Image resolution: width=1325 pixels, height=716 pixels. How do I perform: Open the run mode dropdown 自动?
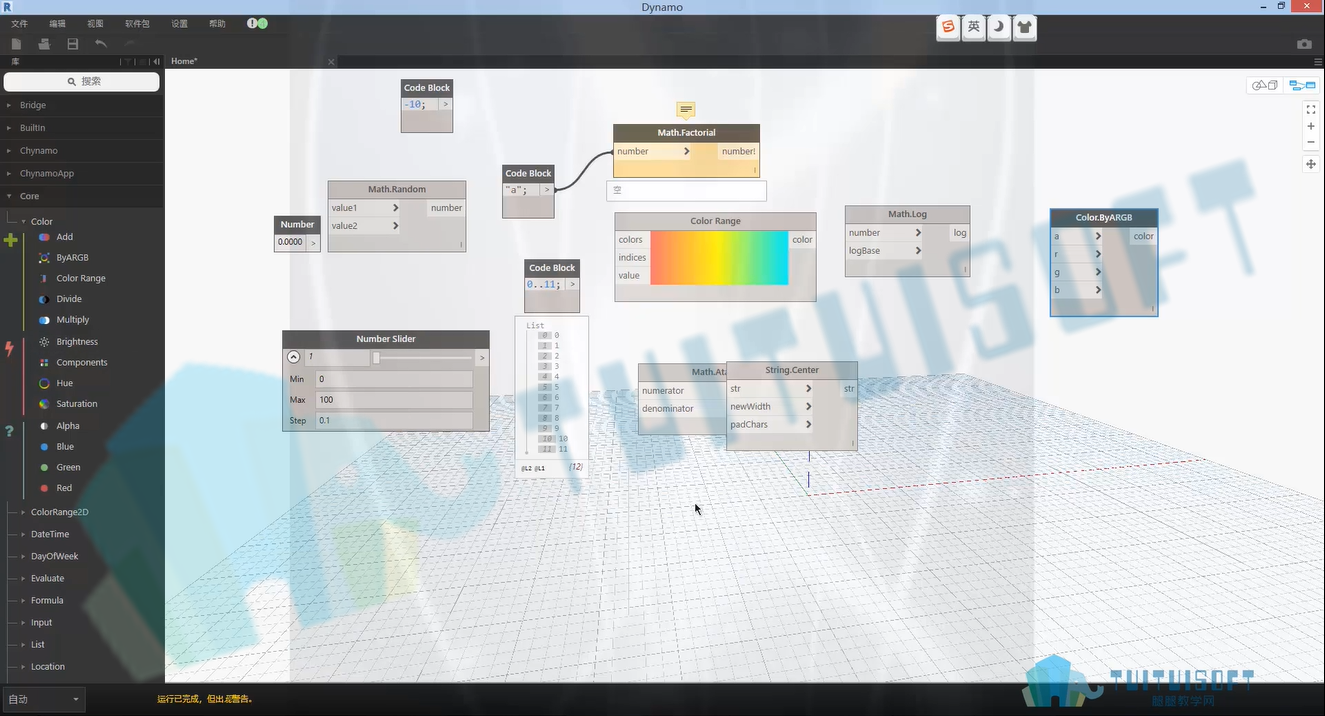point(43,699)
